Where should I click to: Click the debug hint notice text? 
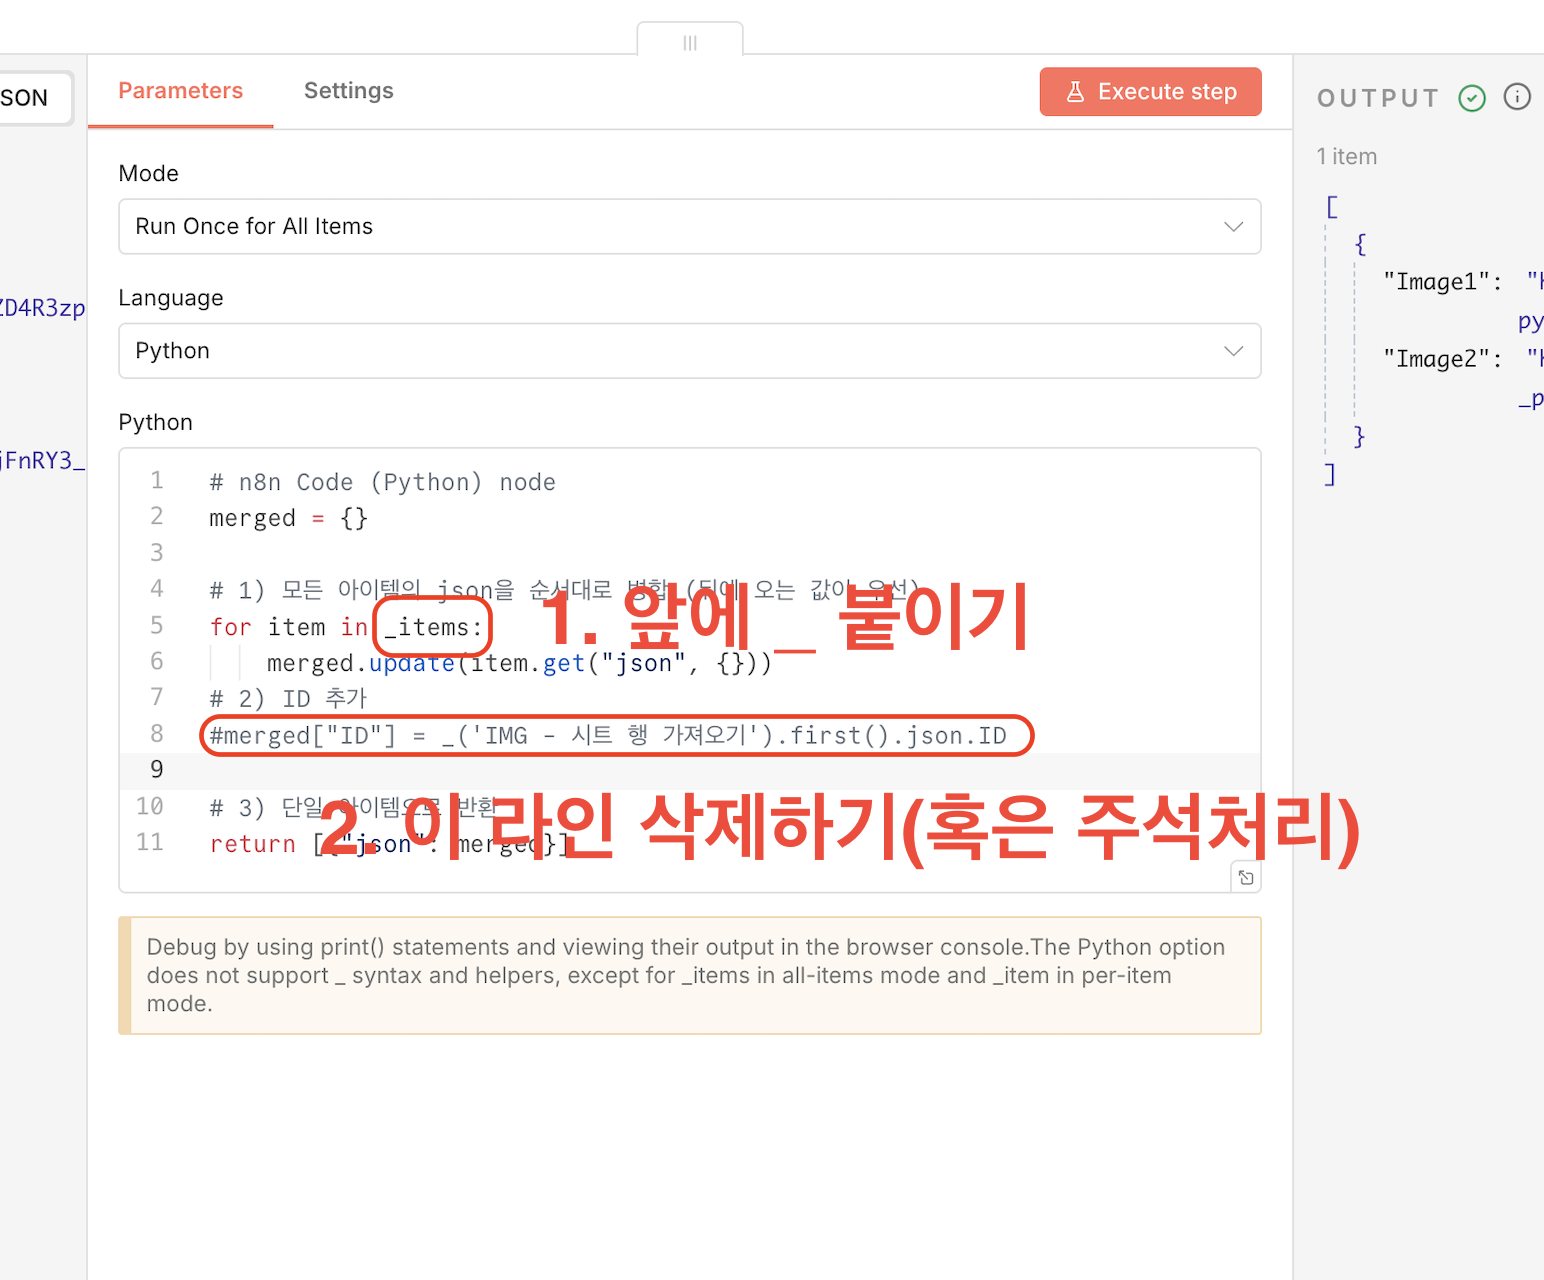tap(686, 975)
